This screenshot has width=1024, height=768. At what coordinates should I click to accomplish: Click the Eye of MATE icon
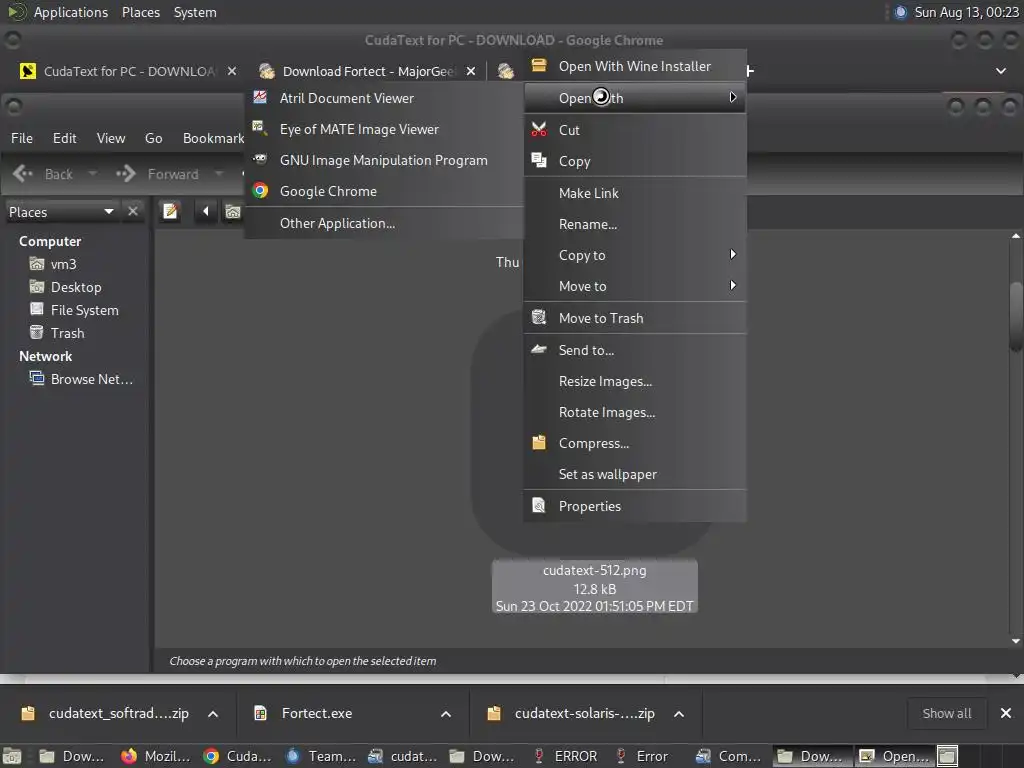[x=260, y=128]
